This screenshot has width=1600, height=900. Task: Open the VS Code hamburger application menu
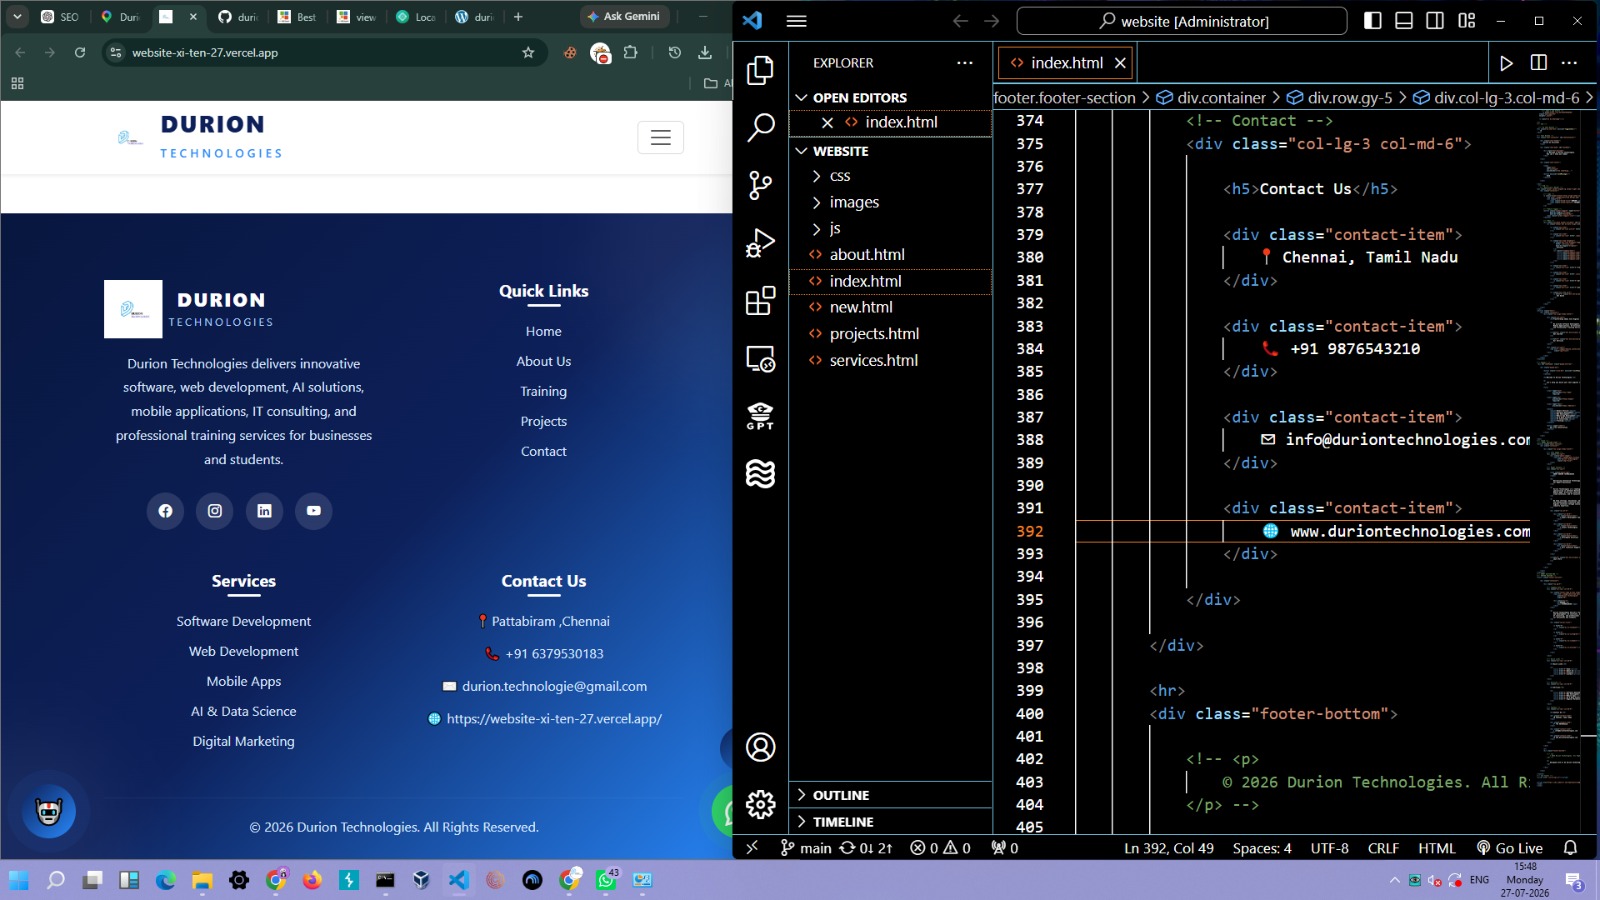(x=796, y=21)
